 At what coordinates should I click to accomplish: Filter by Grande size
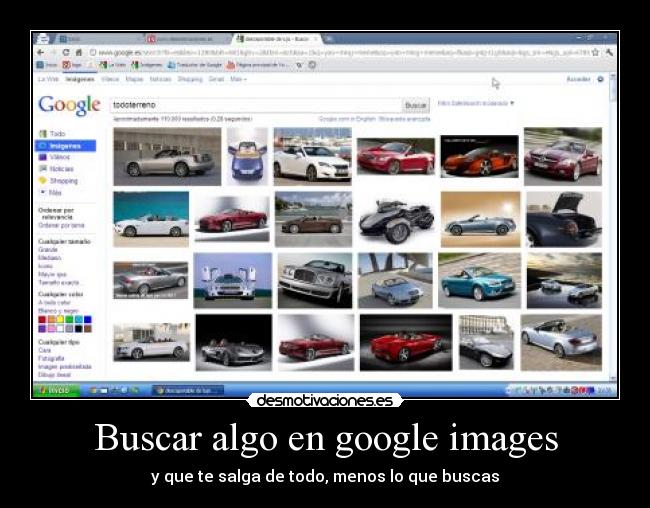[48, 250]
